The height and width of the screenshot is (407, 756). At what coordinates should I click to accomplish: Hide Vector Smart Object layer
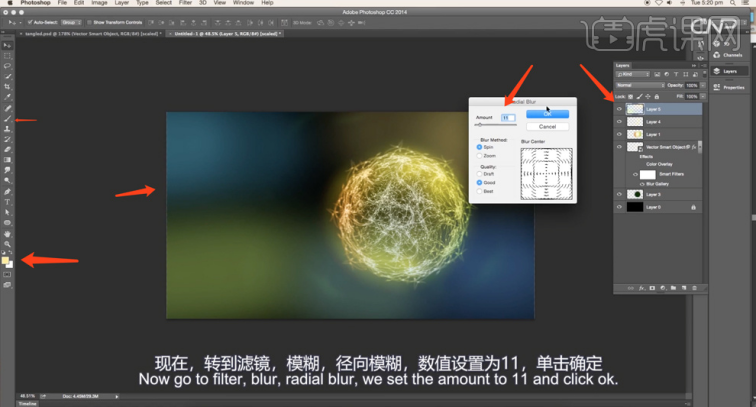pos(620,147)
